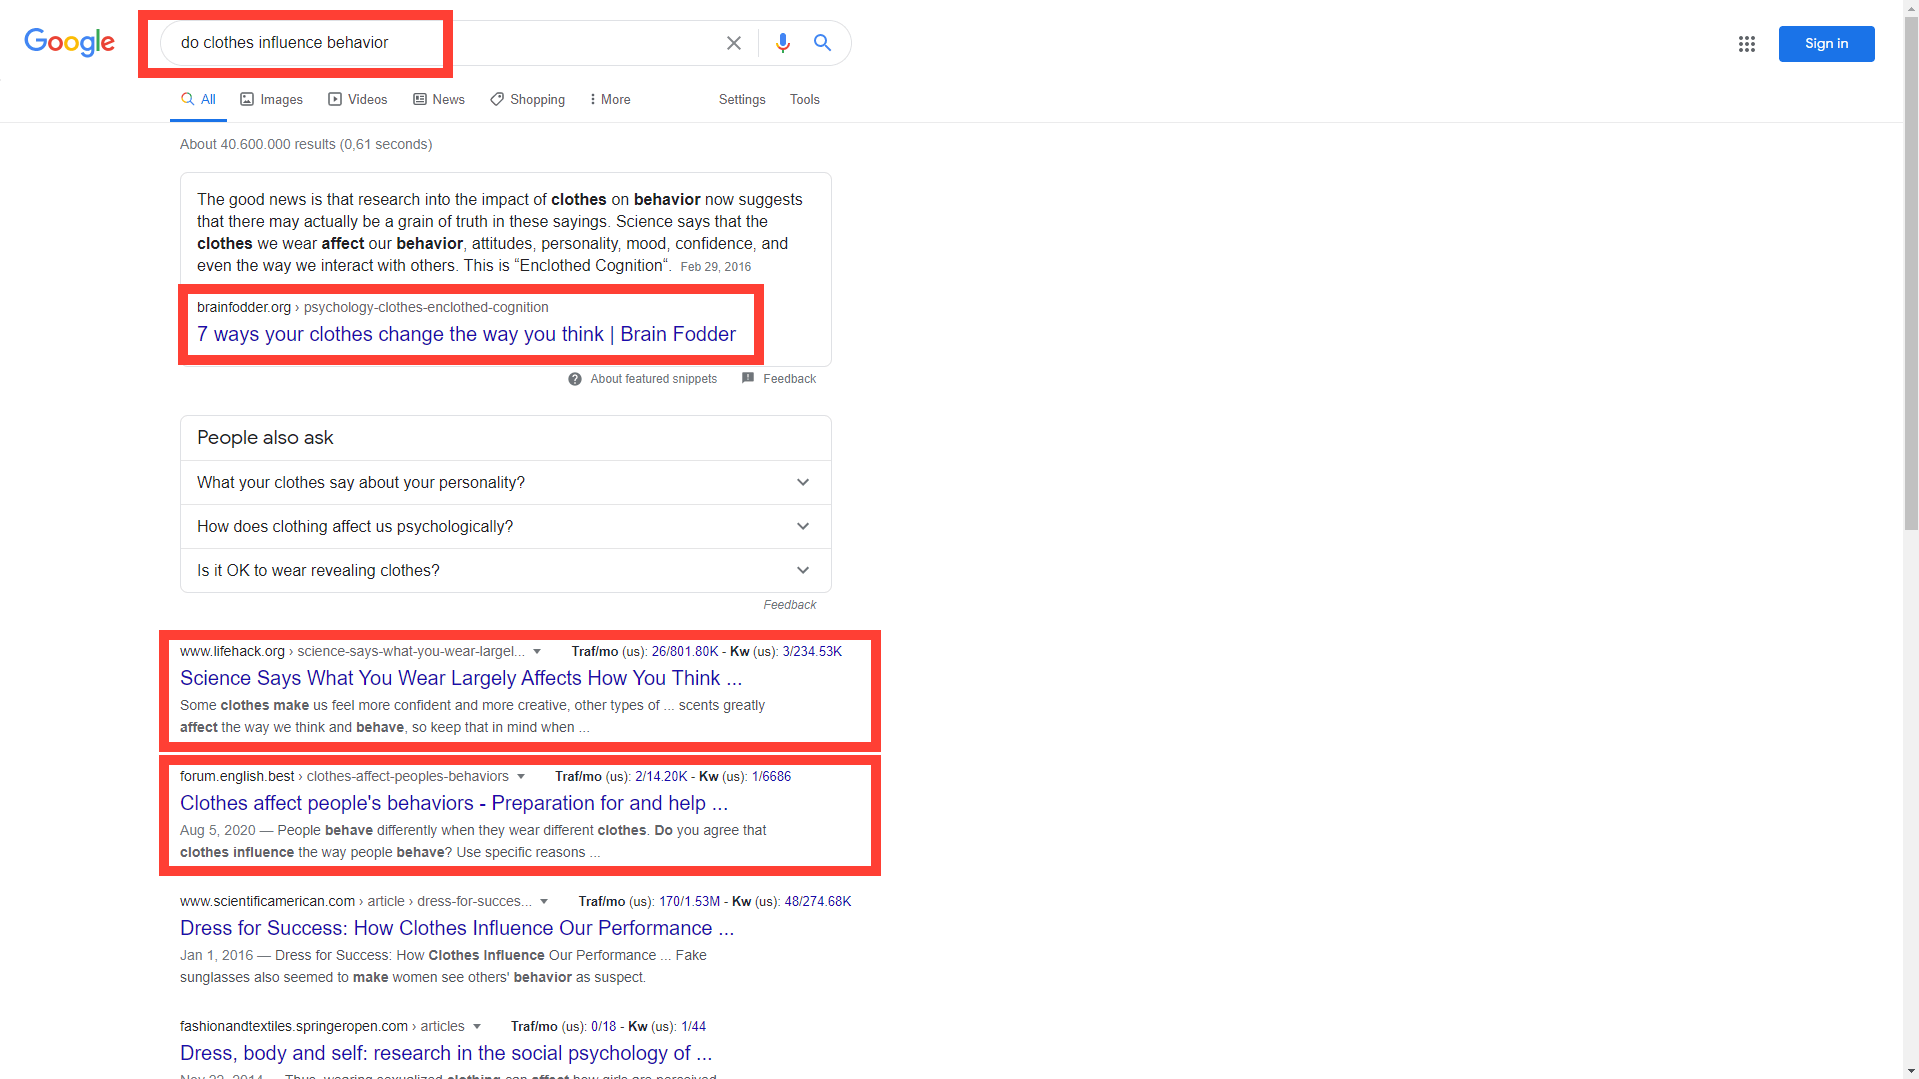The width and height of the screenshot is (1919, 1079).
Task: Click the microphone voice search icon
Action: point(782,43)
